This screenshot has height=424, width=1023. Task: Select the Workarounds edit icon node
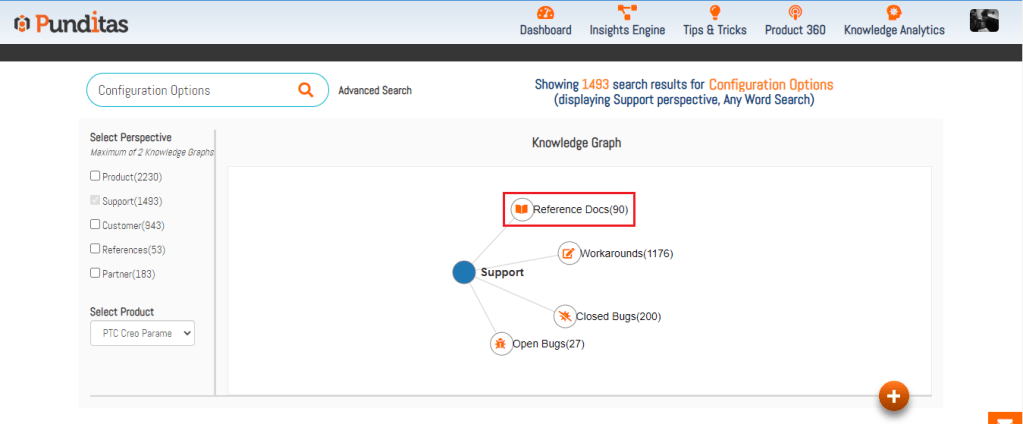[568, 253]
